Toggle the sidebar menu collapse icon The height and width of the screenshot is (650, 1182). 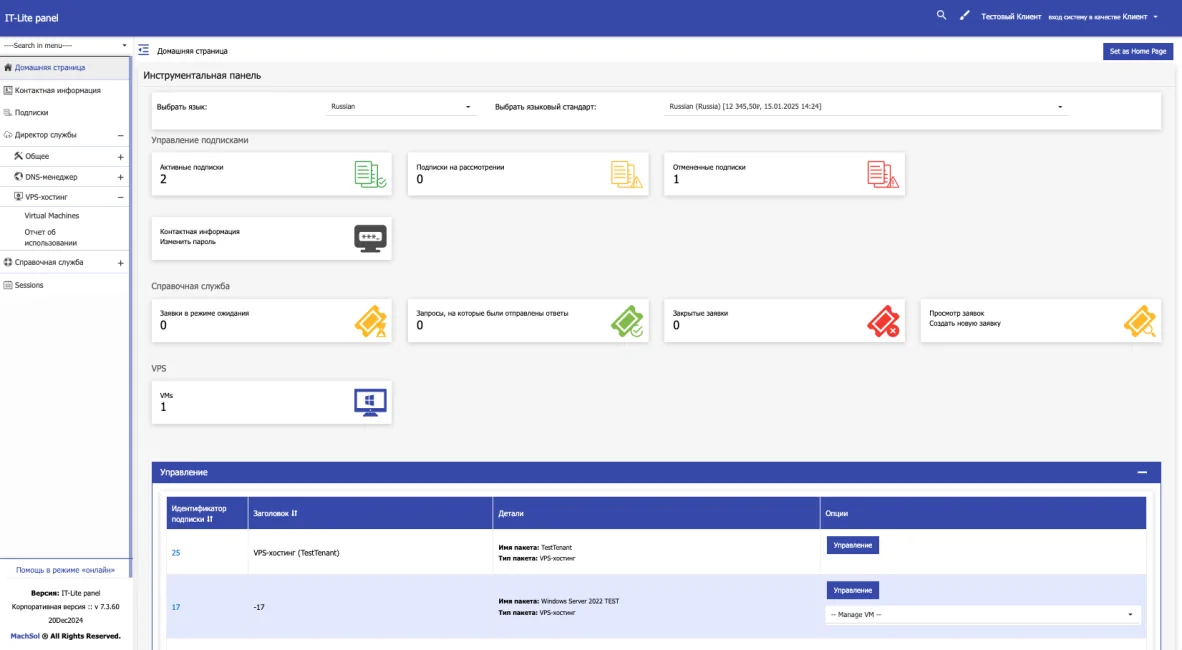[x=143, y=50]
